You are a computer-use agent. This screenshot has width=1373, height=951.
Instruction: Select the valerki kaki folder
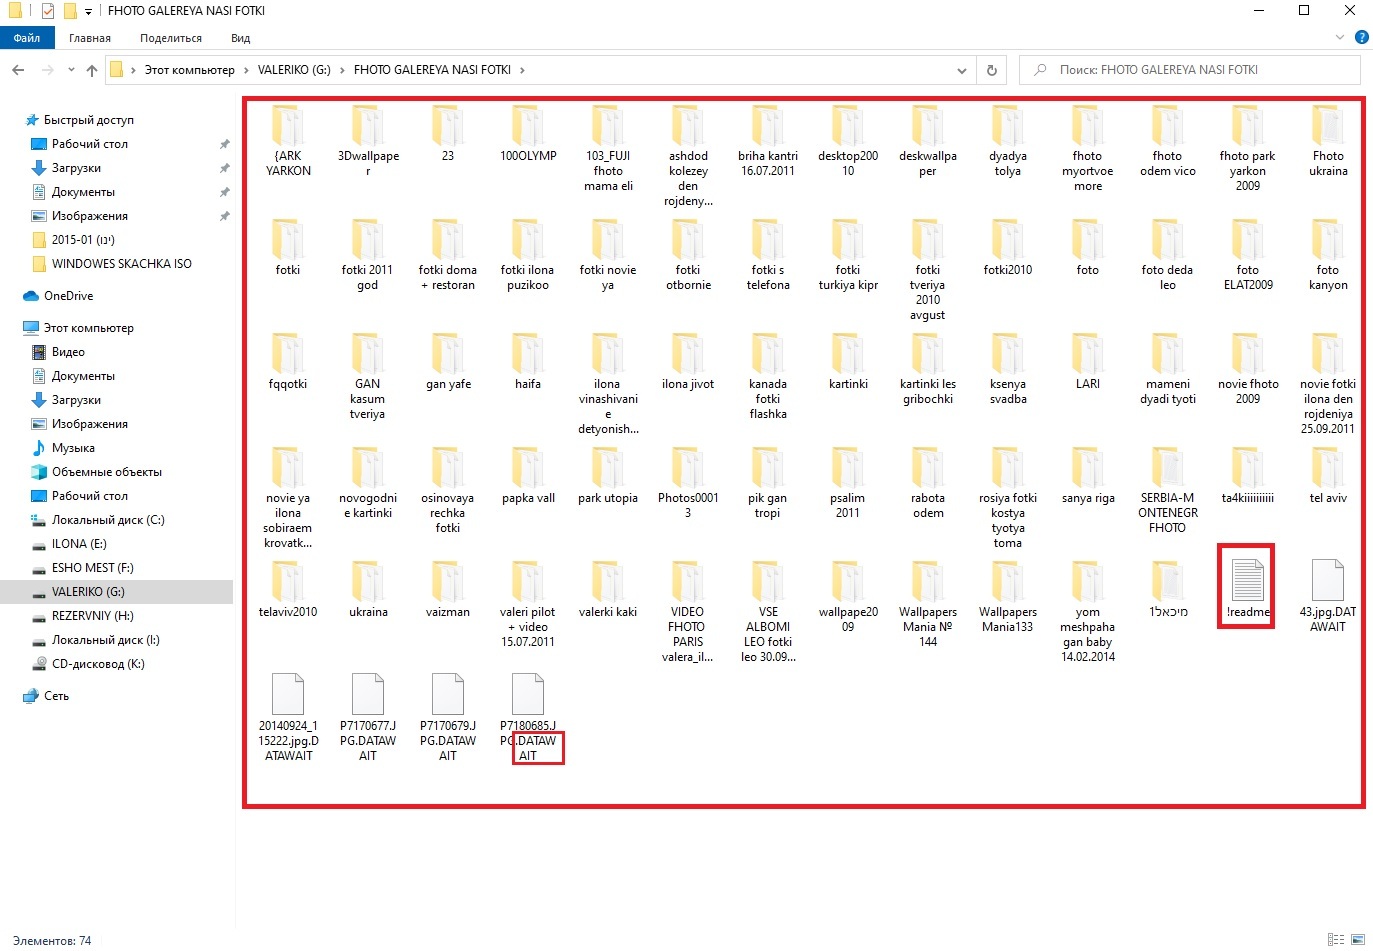pyautogui.click(x=608, y=590)
